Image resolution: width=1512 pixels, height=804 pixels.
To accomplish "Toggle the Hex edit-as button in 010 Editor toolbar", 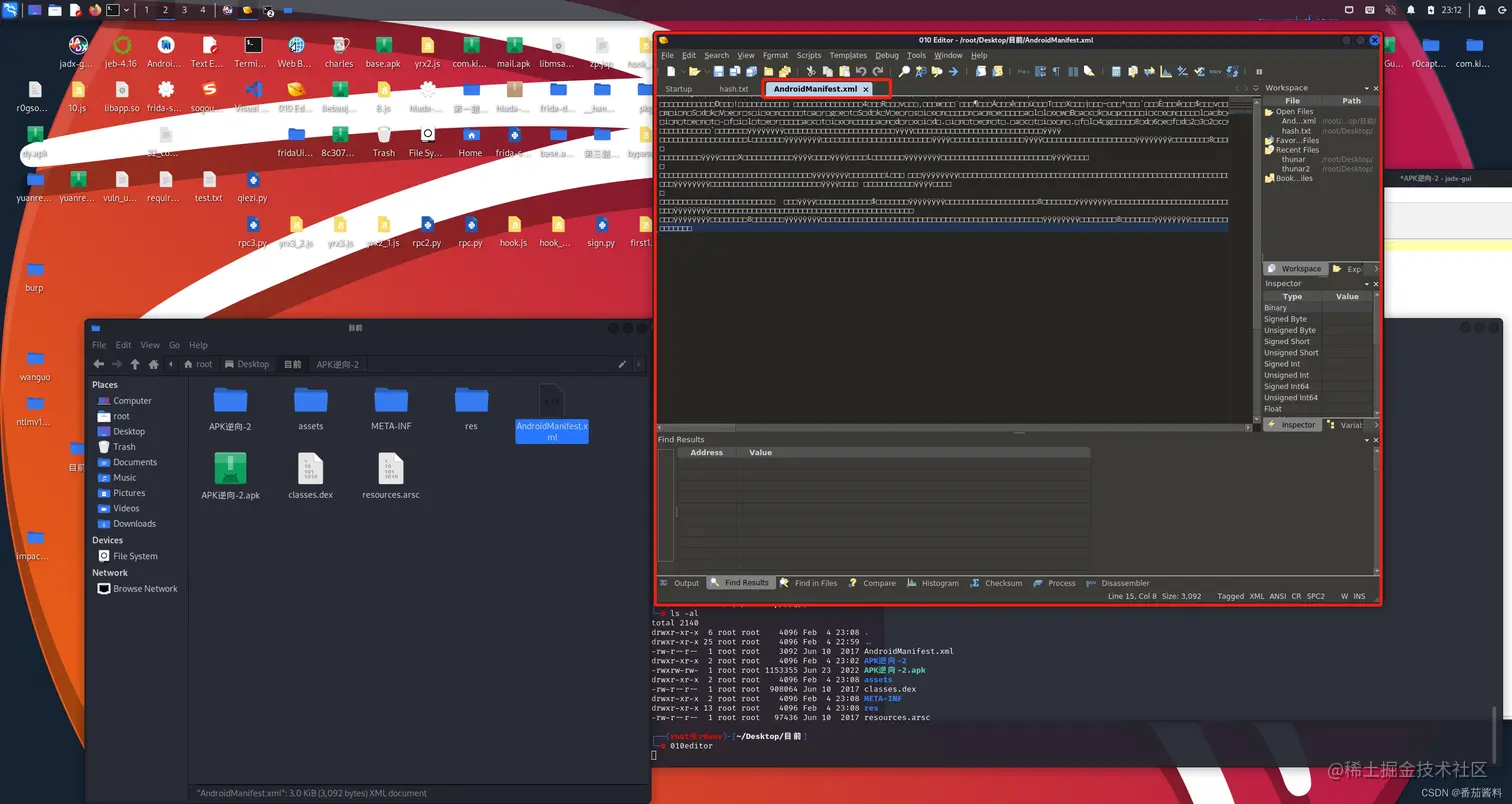I will click(1023, 71).
